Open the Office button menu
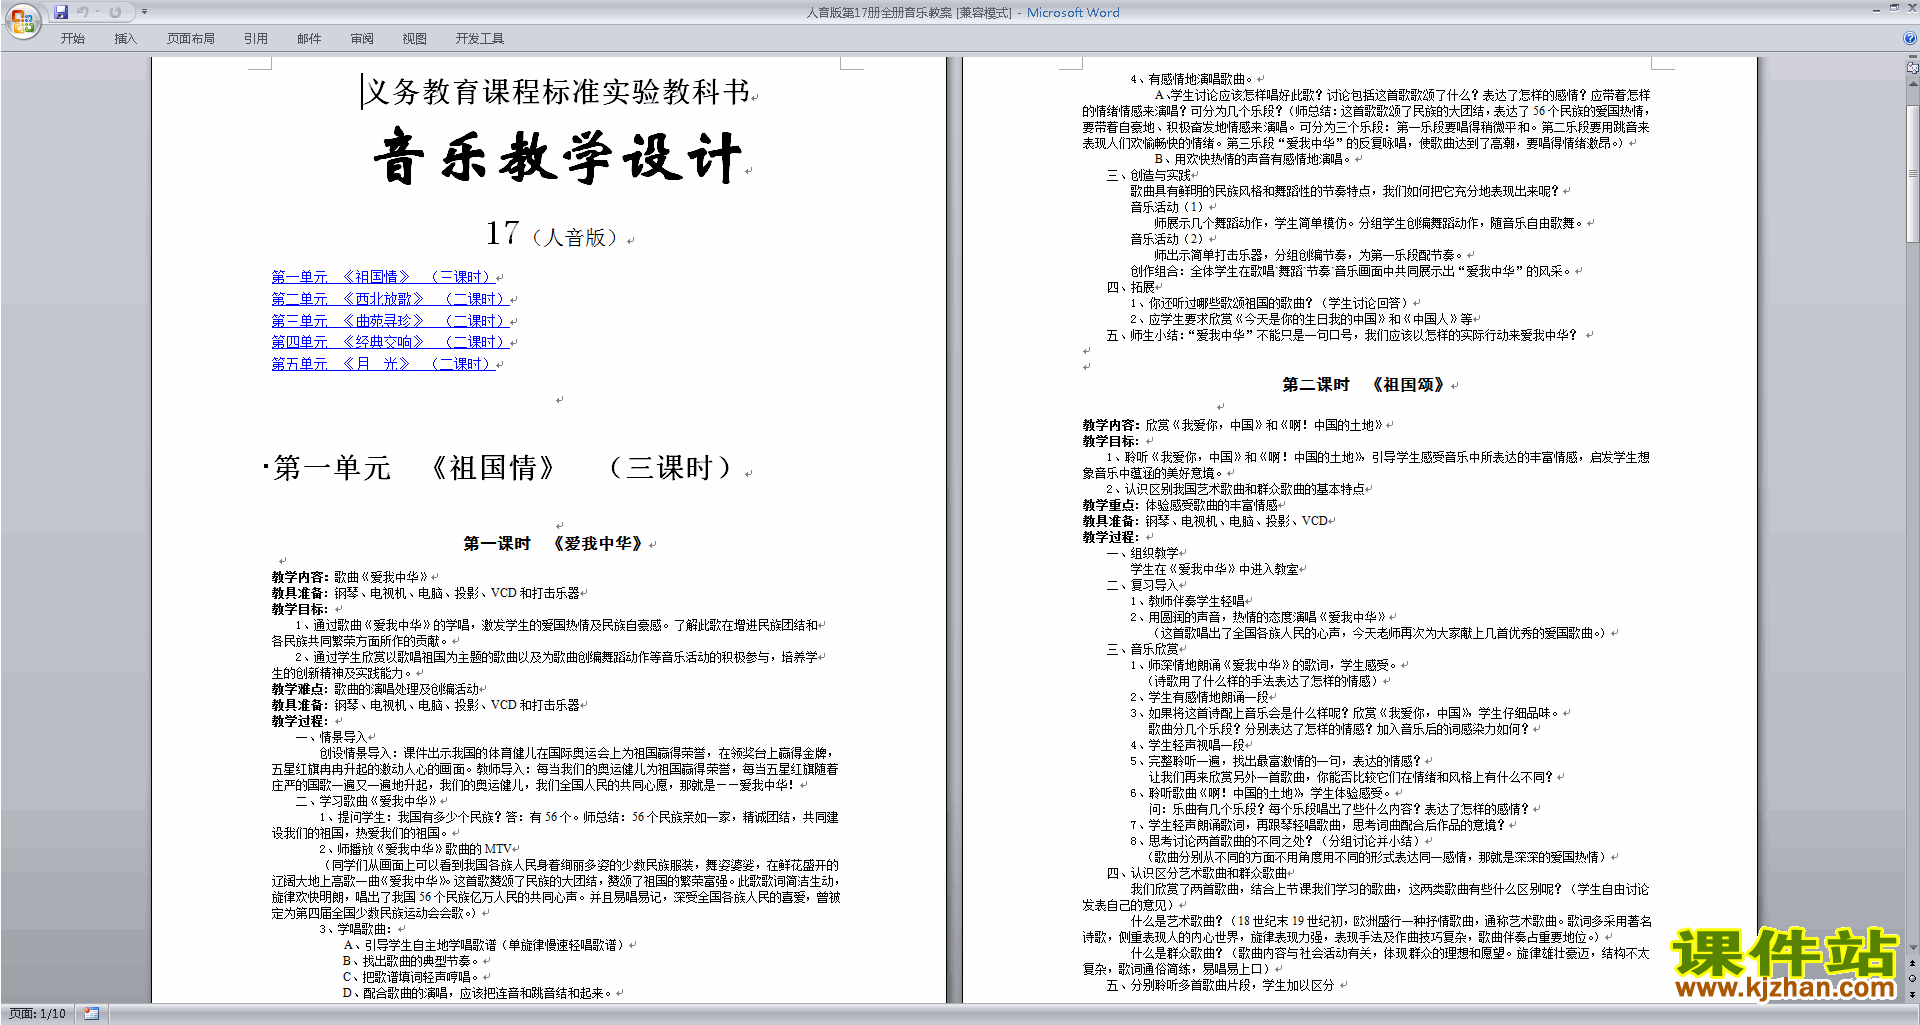This screenshot has height=1025, width=1920. coord(22,20)
